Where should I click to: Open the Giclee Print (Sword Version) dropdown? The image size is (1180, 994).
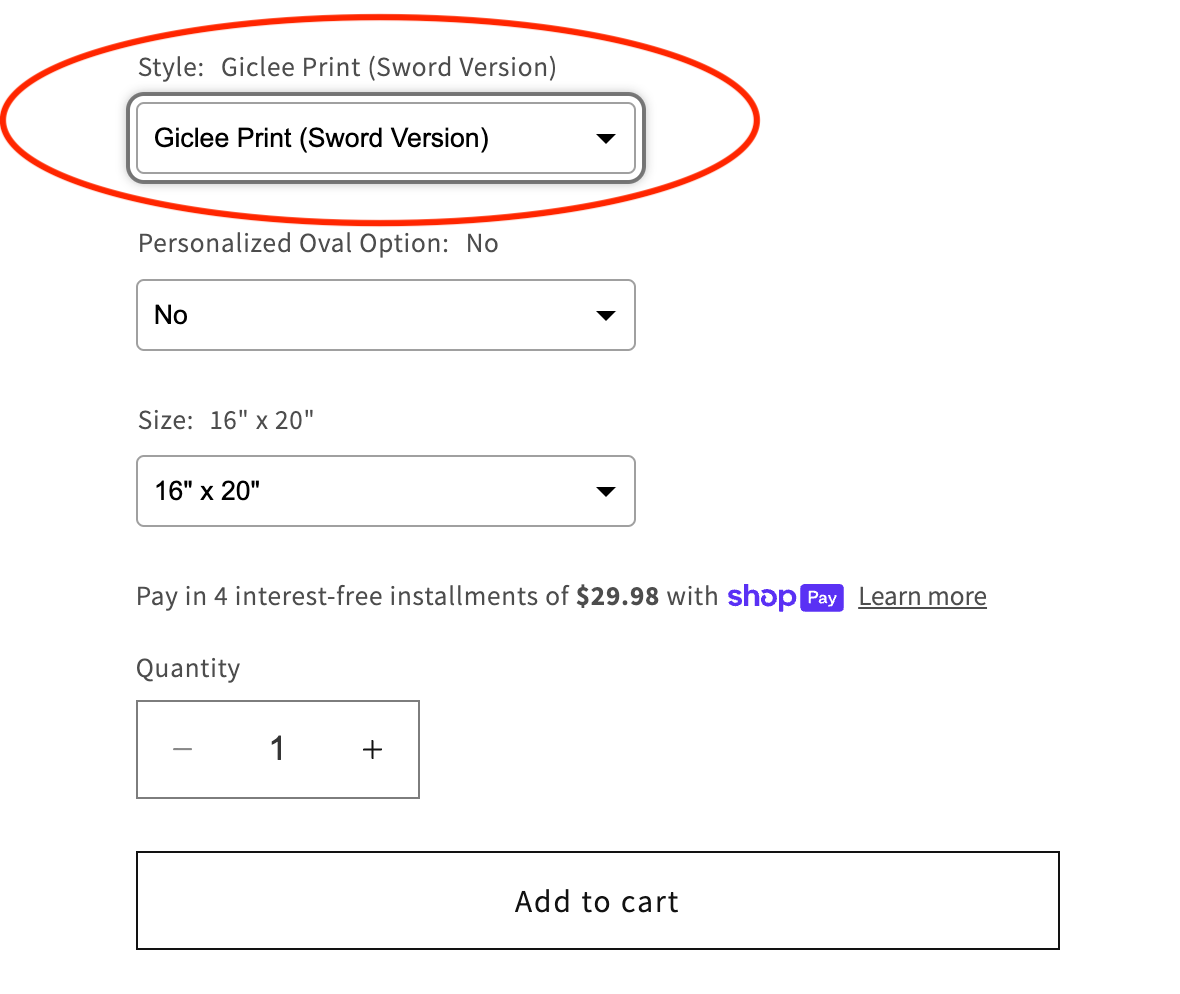point(385,139)
